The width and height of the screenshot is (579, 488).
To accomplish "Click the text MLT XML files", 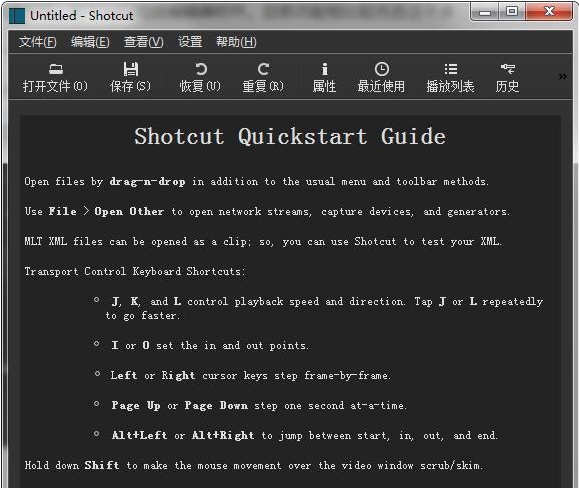I will click(x=64, y=241).
